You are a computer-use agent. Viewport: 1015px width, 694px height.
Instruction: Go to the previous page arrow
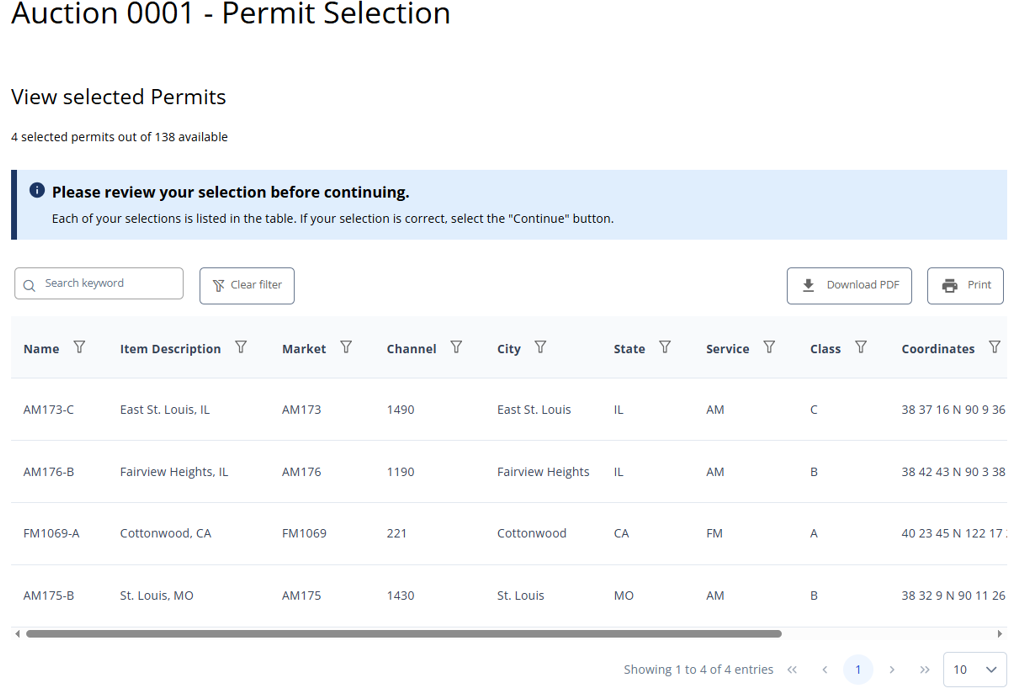[825, 670]
